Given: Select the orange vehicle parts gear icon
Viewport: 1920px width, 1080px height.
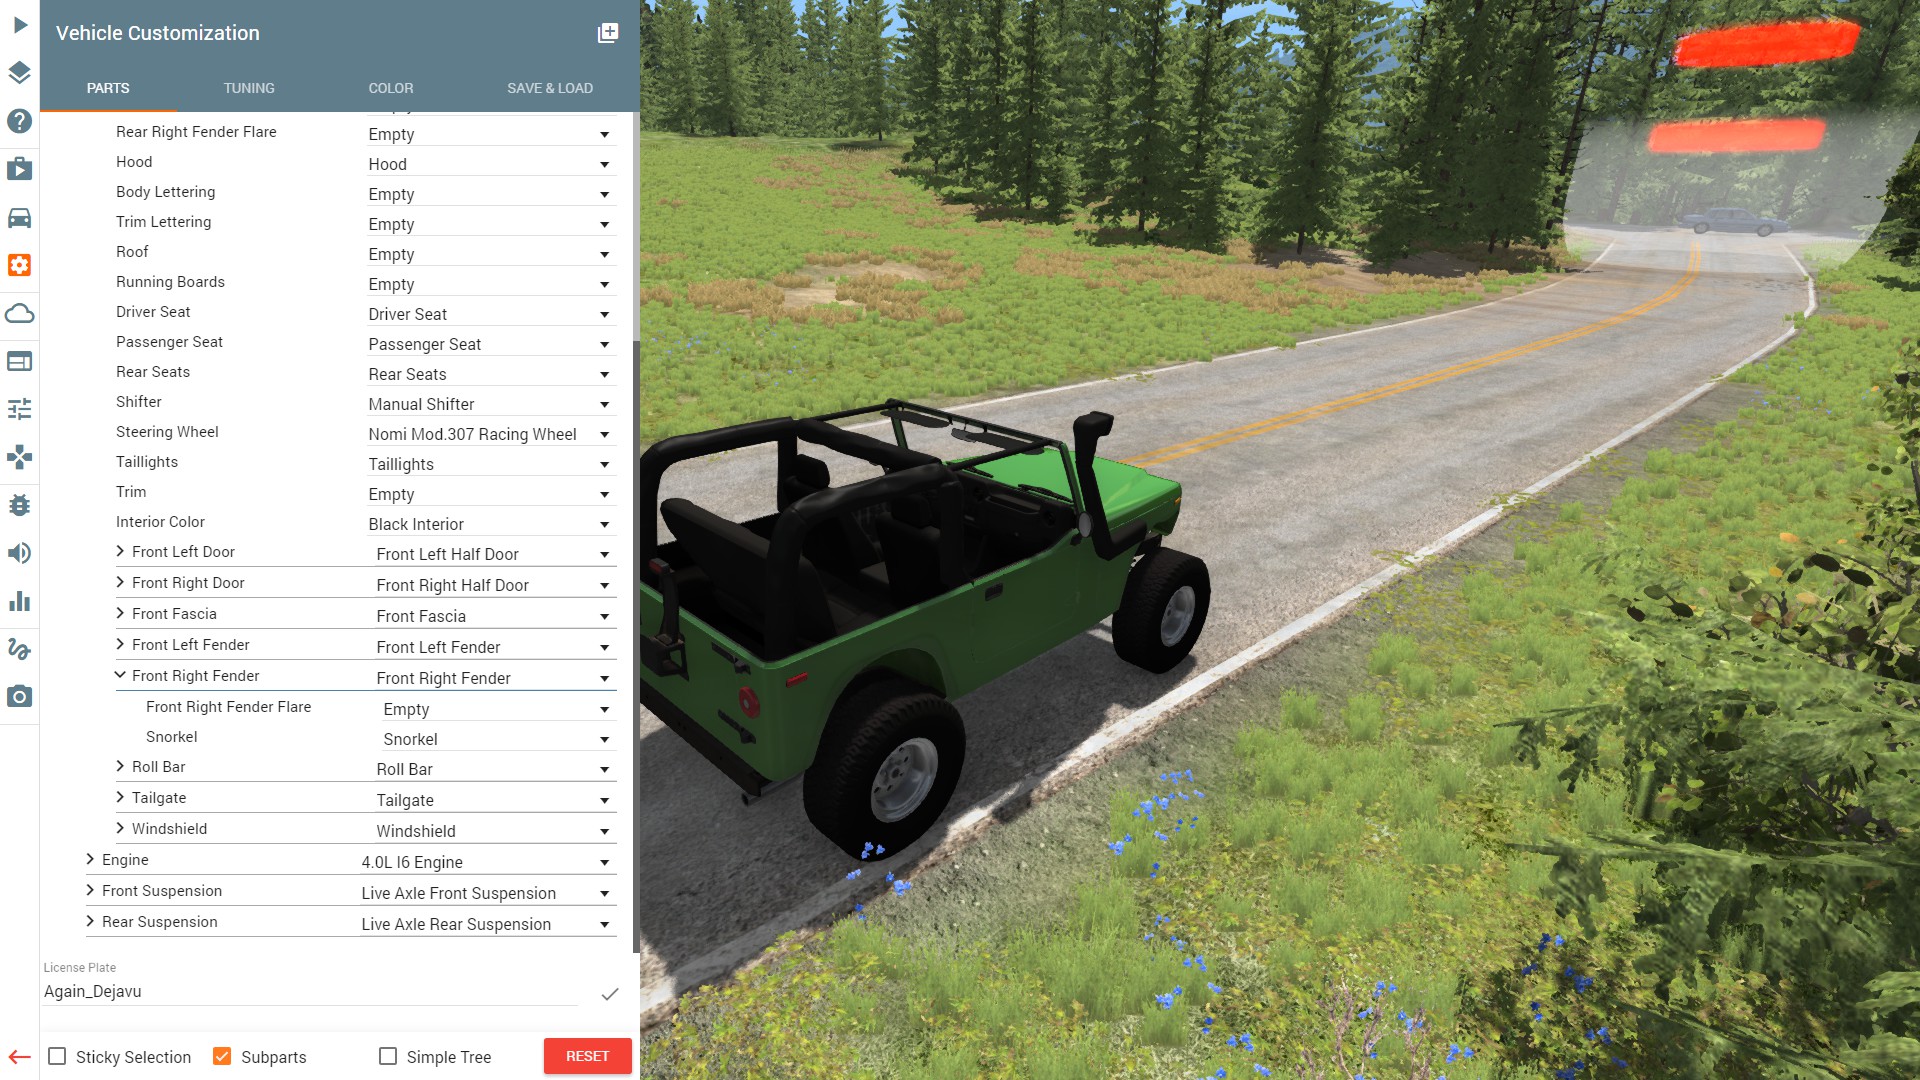Looking at the screenshot, I should pos(20,265).
